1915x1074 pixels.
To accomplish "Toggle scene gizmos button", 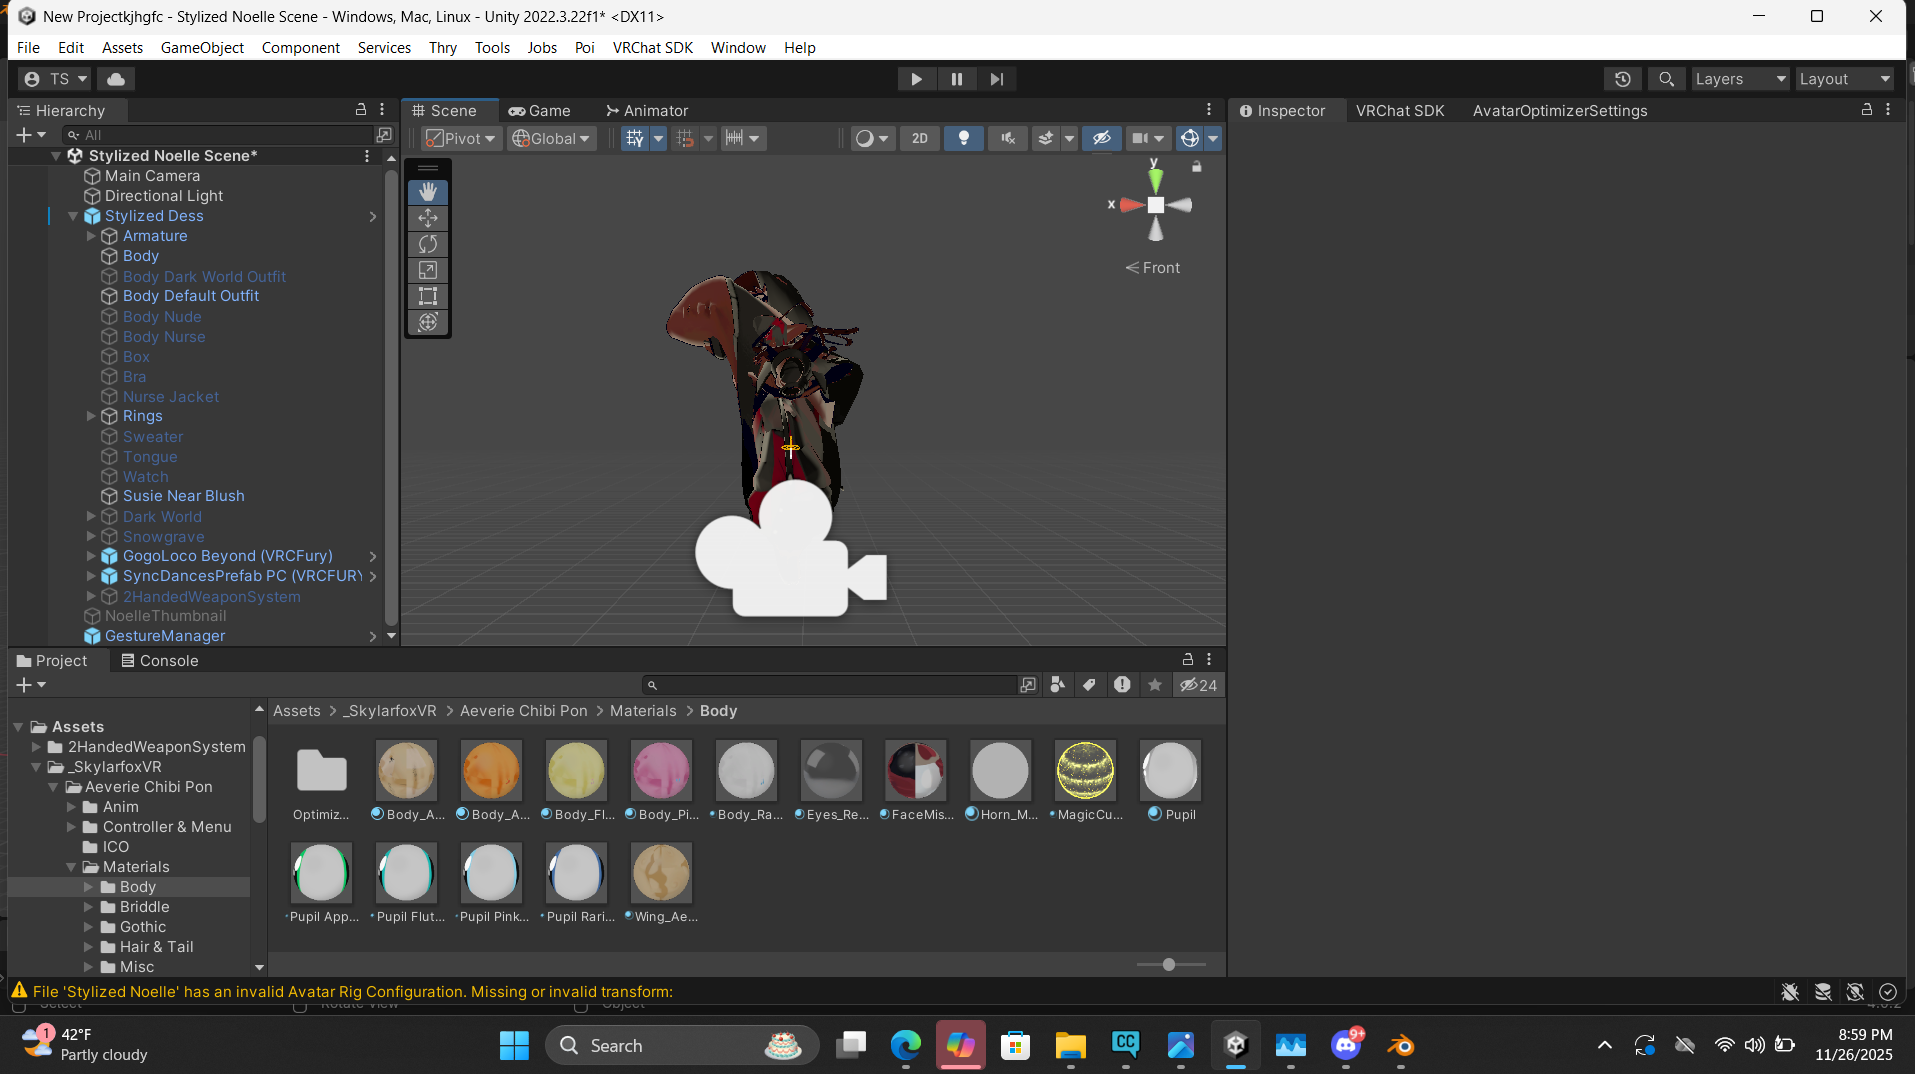I will click(1190, 139).
